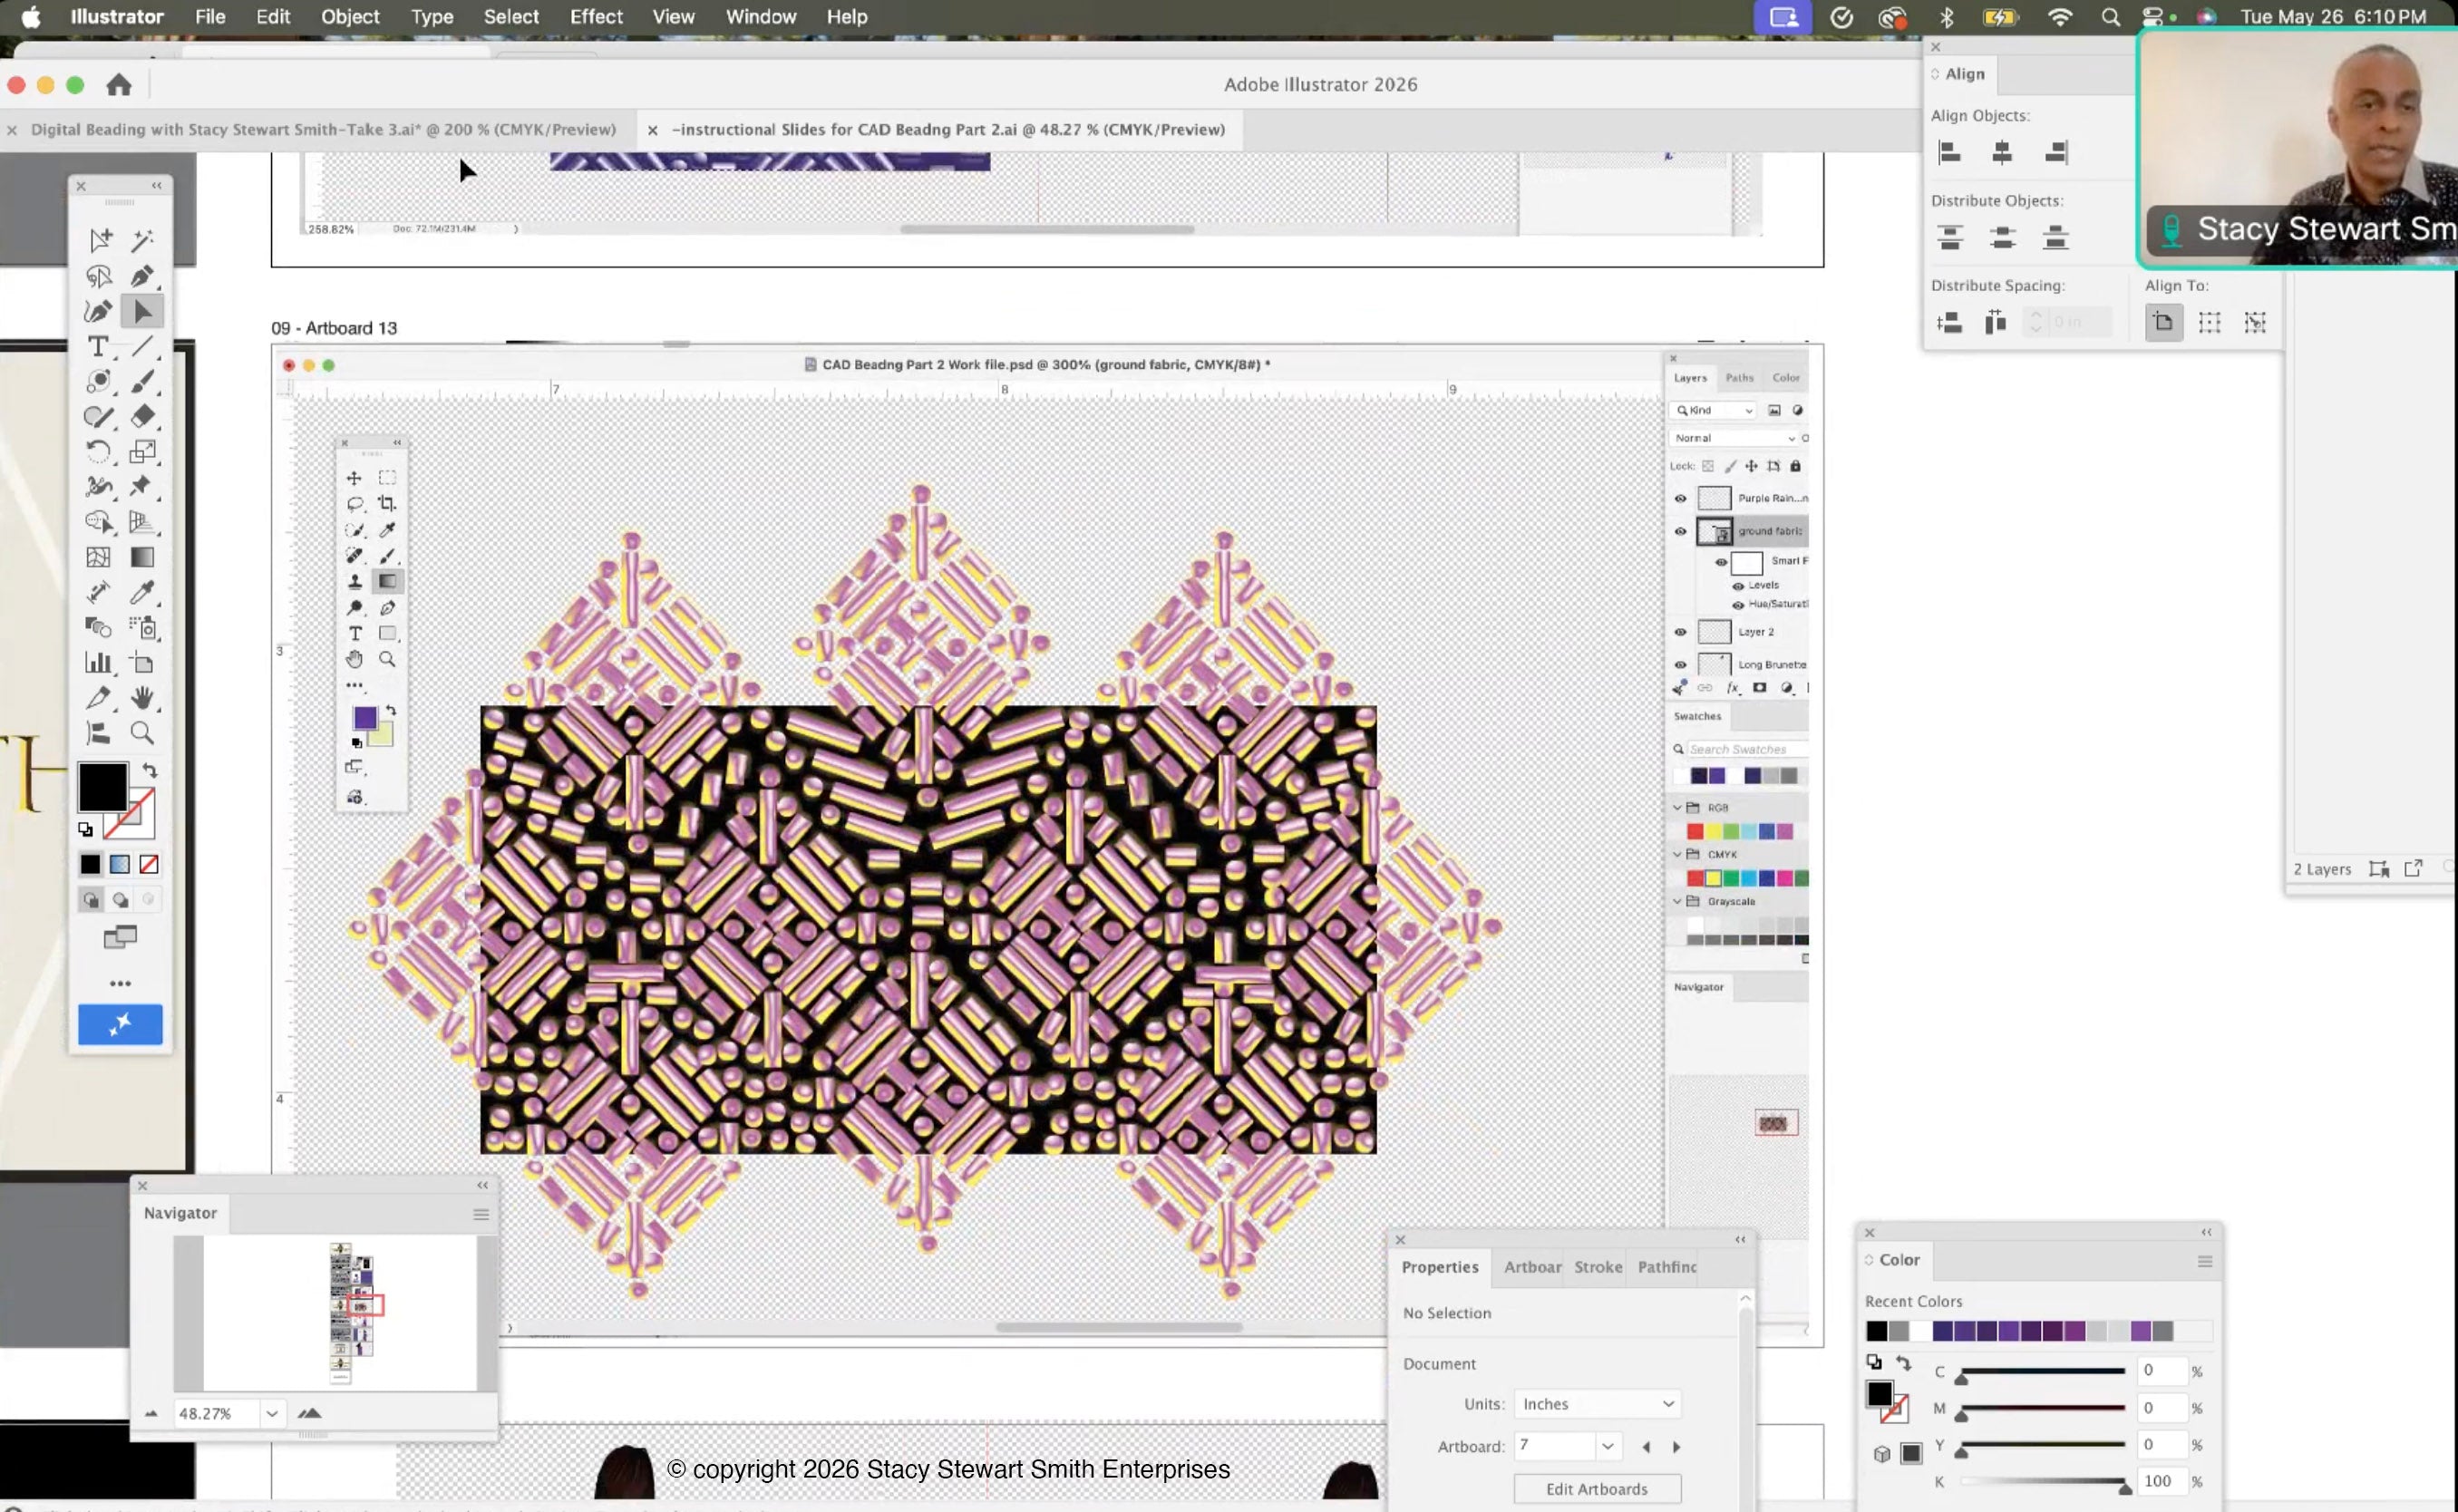Open the Artboard number dropdown
This screenshot has width=2458, height=1512.
pyautogui.click(x=1607, y=1446)
